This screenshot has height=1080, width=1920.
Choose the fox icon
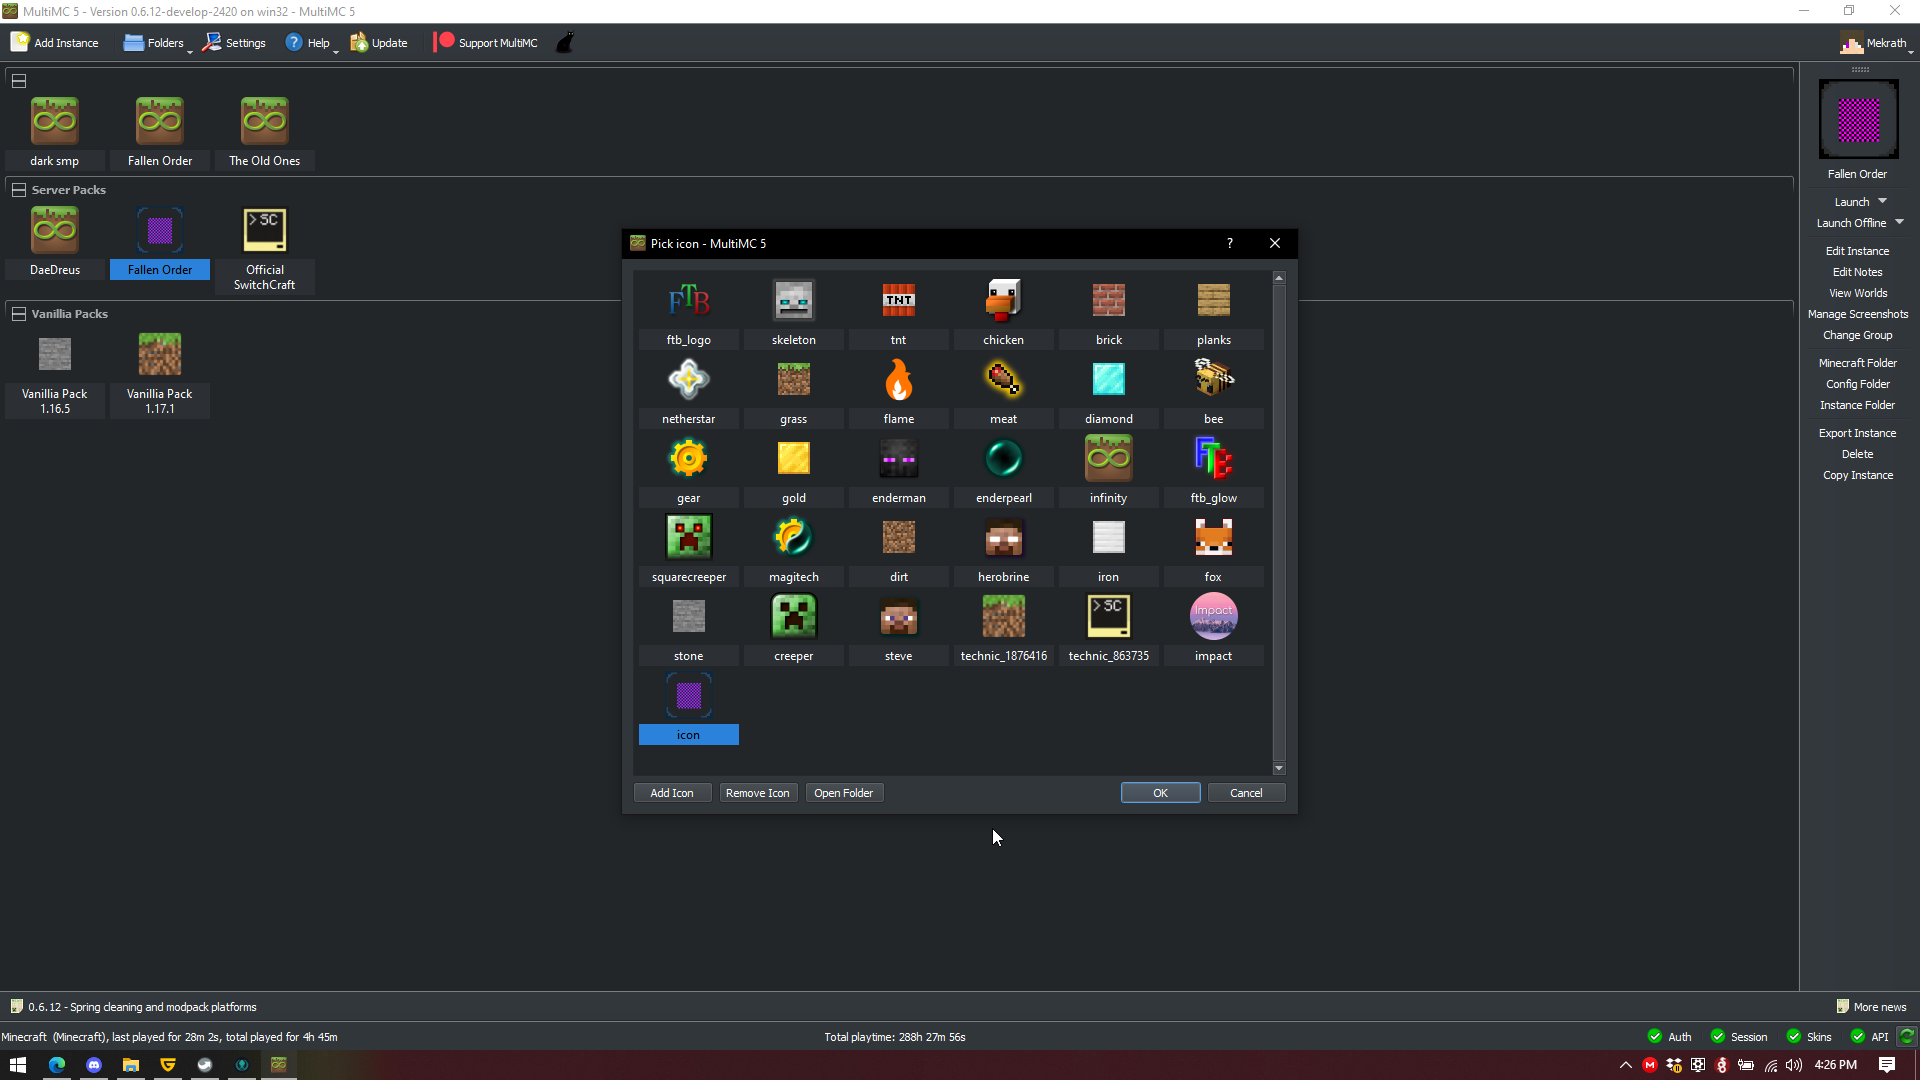coord(1212,537)
